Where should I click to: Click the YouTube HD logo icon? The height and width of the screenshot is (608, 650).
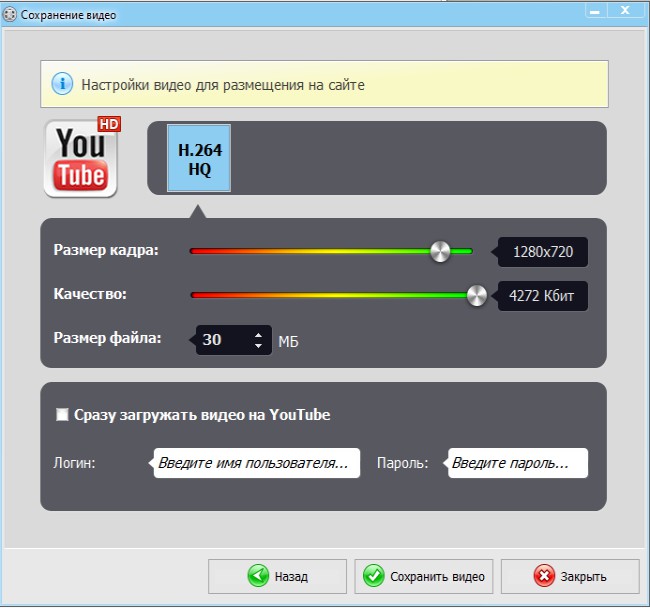click(81, 157)
